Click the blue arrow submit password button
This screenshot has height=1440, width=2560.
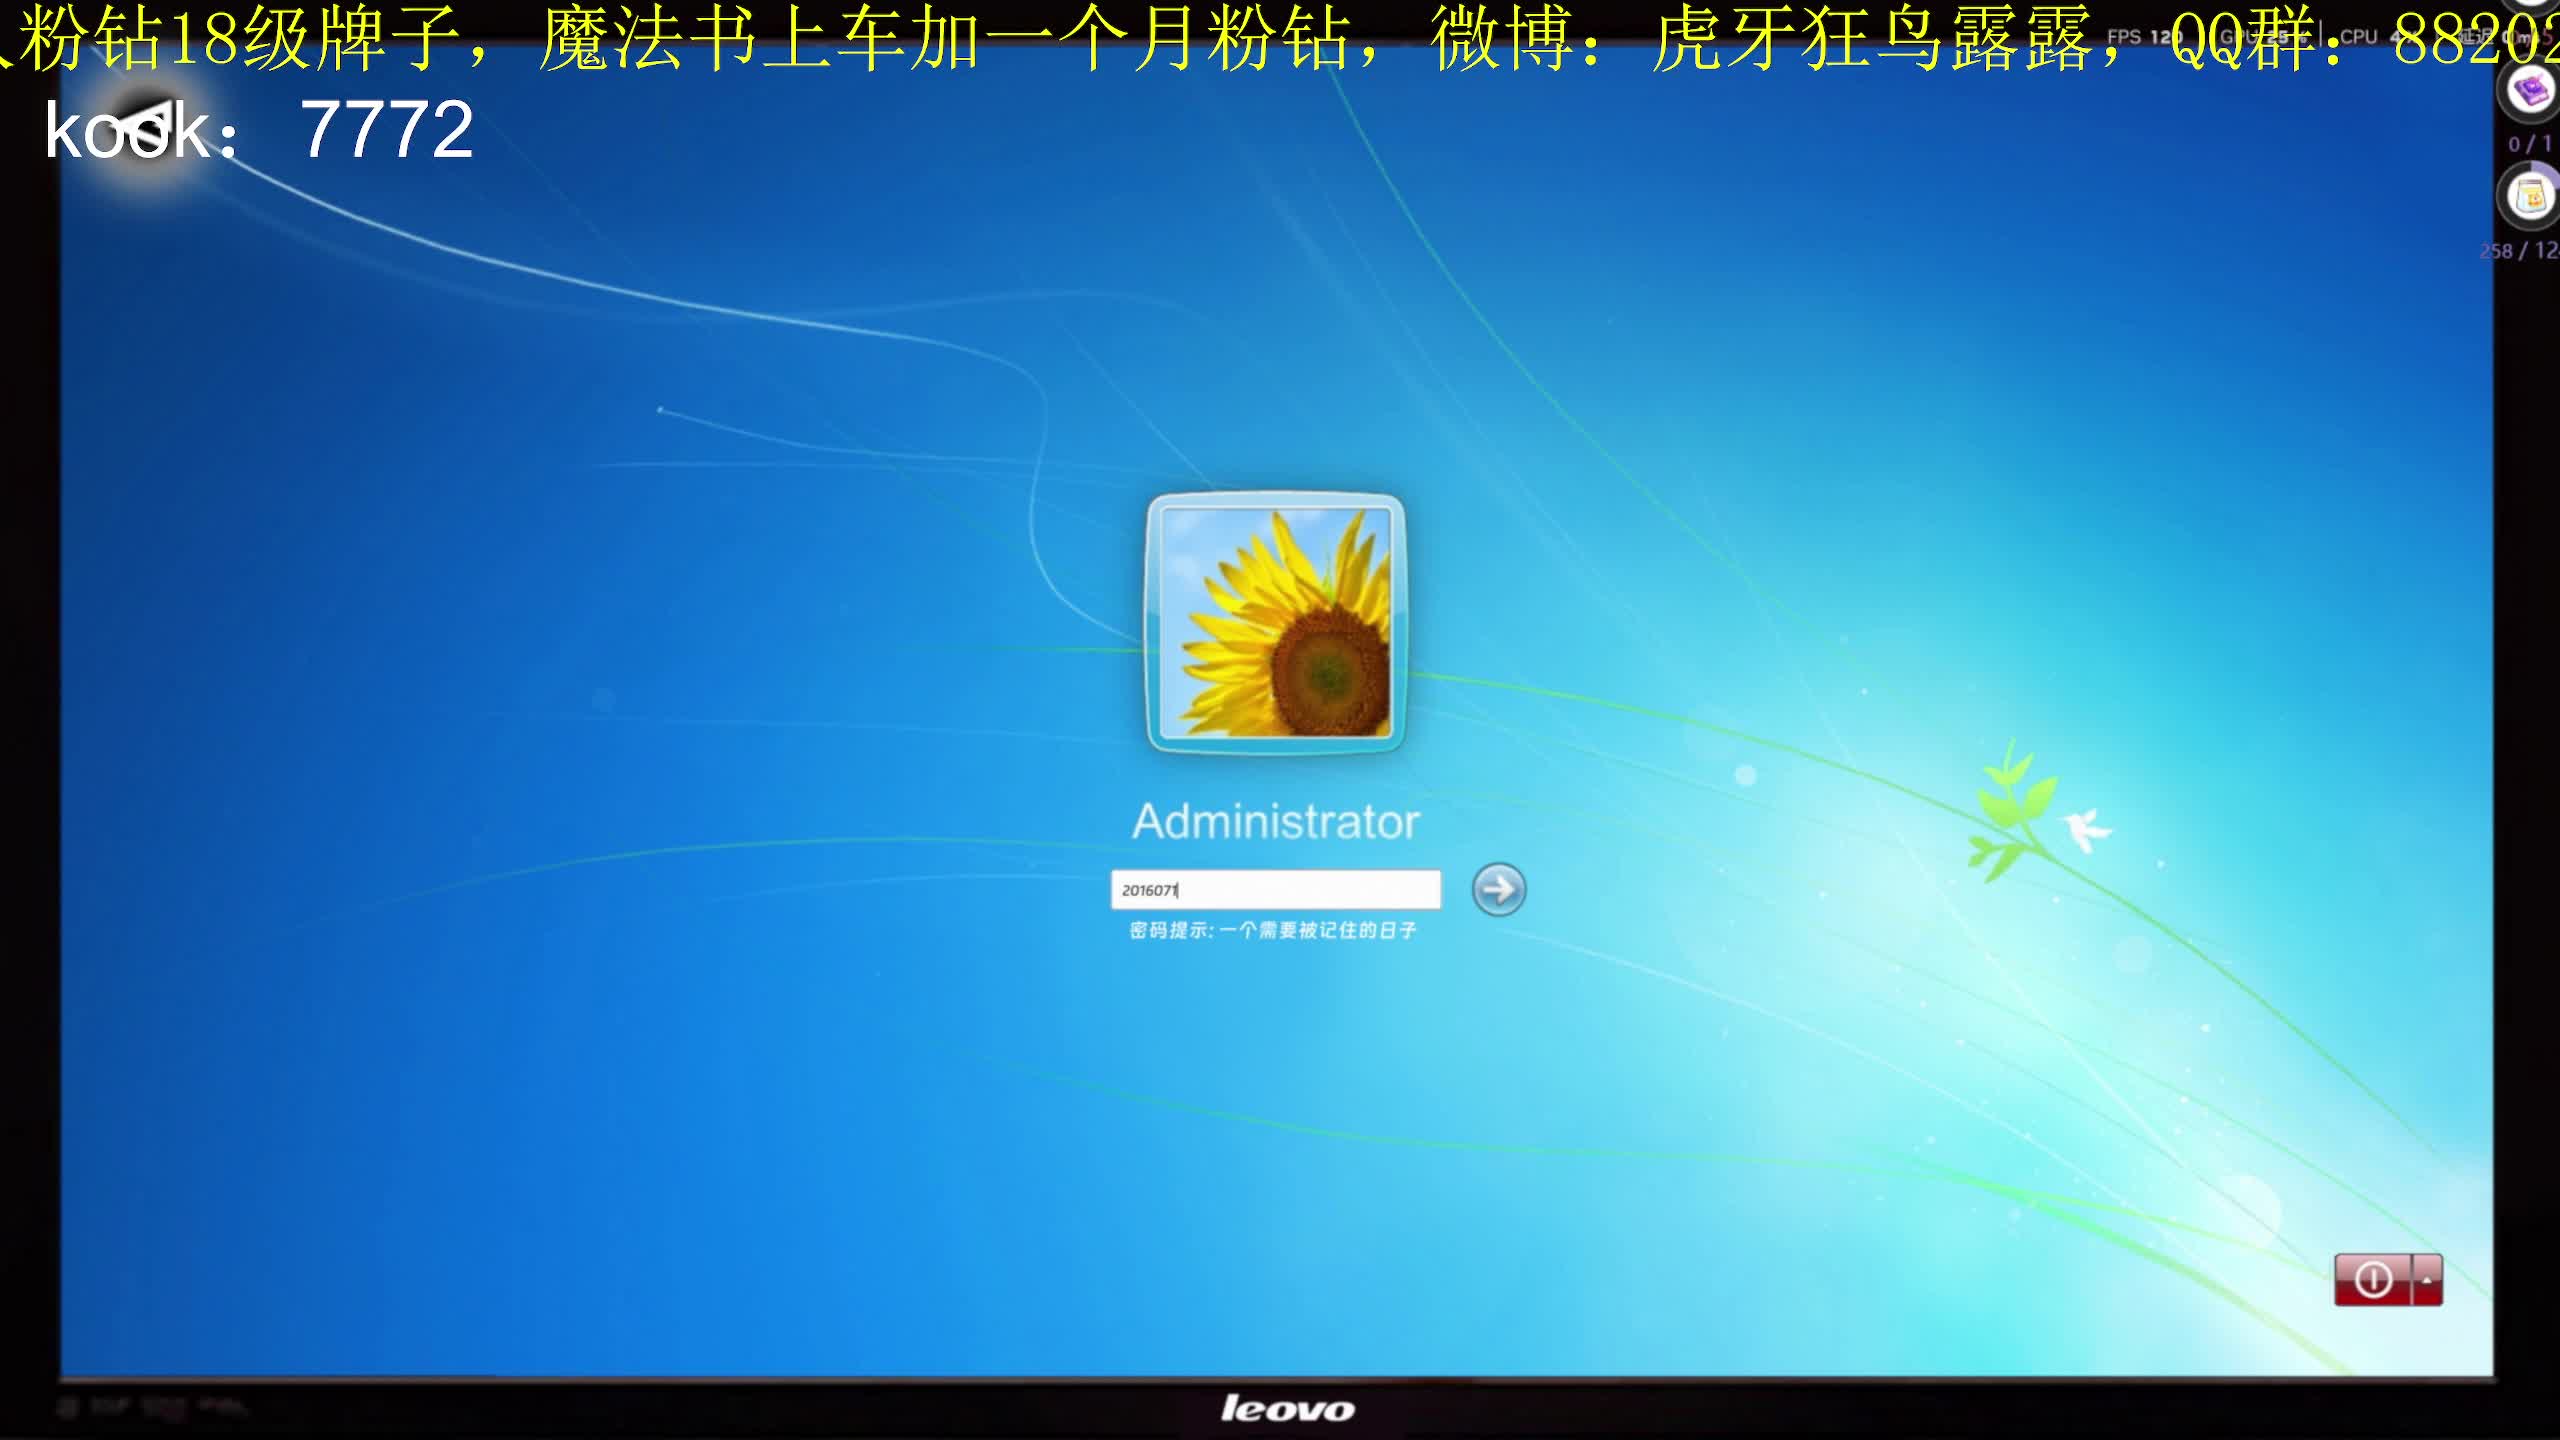point(1498,889)
